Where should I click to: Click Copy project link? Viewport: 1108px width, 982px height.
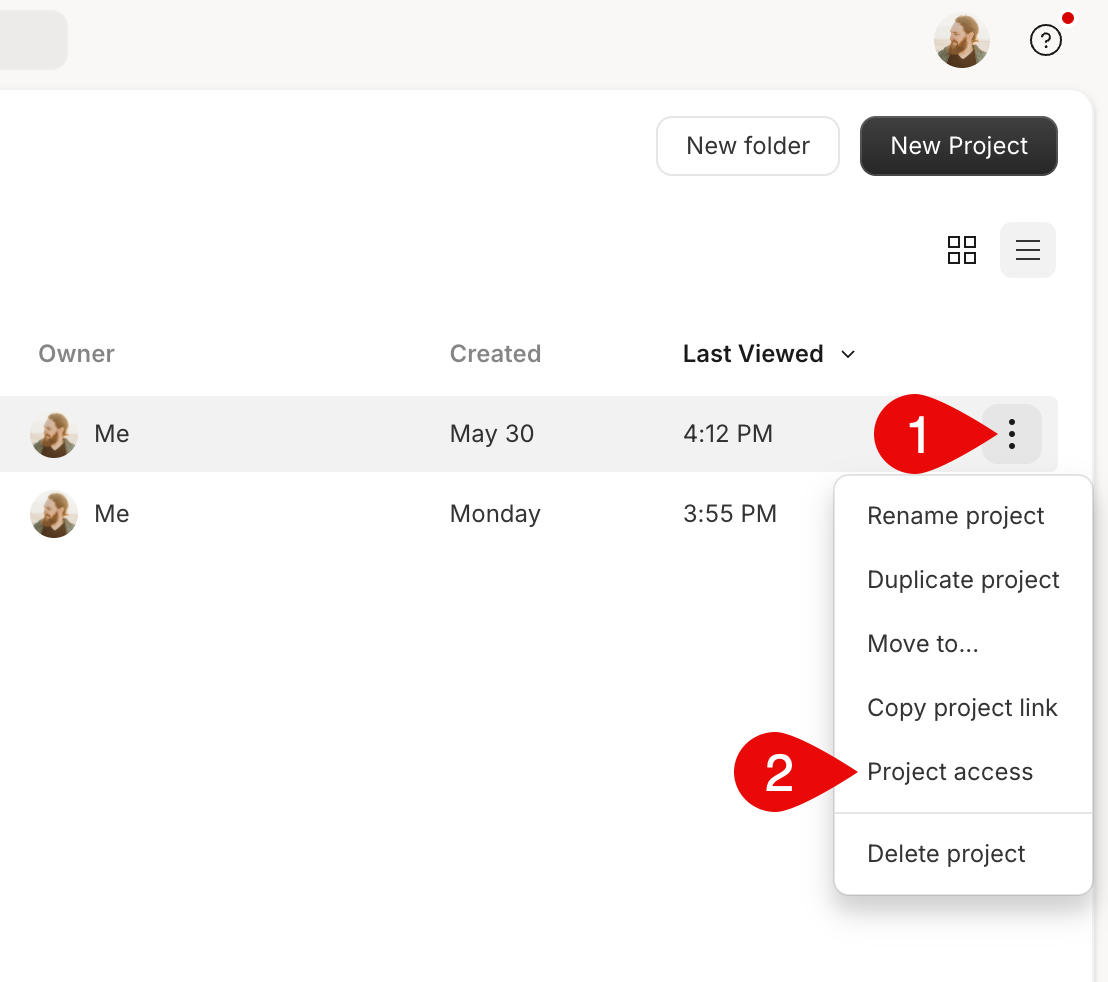pyautogui.click(x=961, y=708)
